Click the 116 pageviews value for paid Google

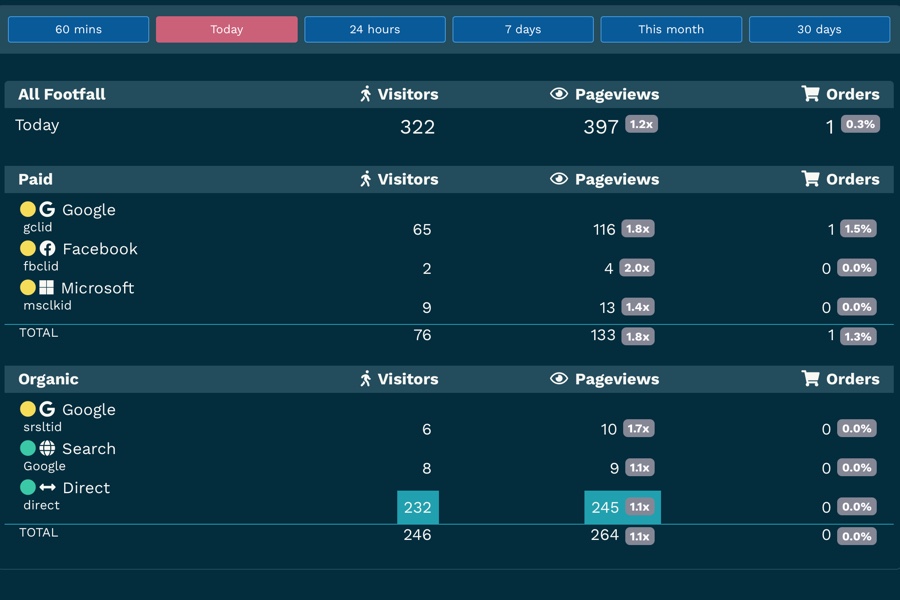coord(604,230)
